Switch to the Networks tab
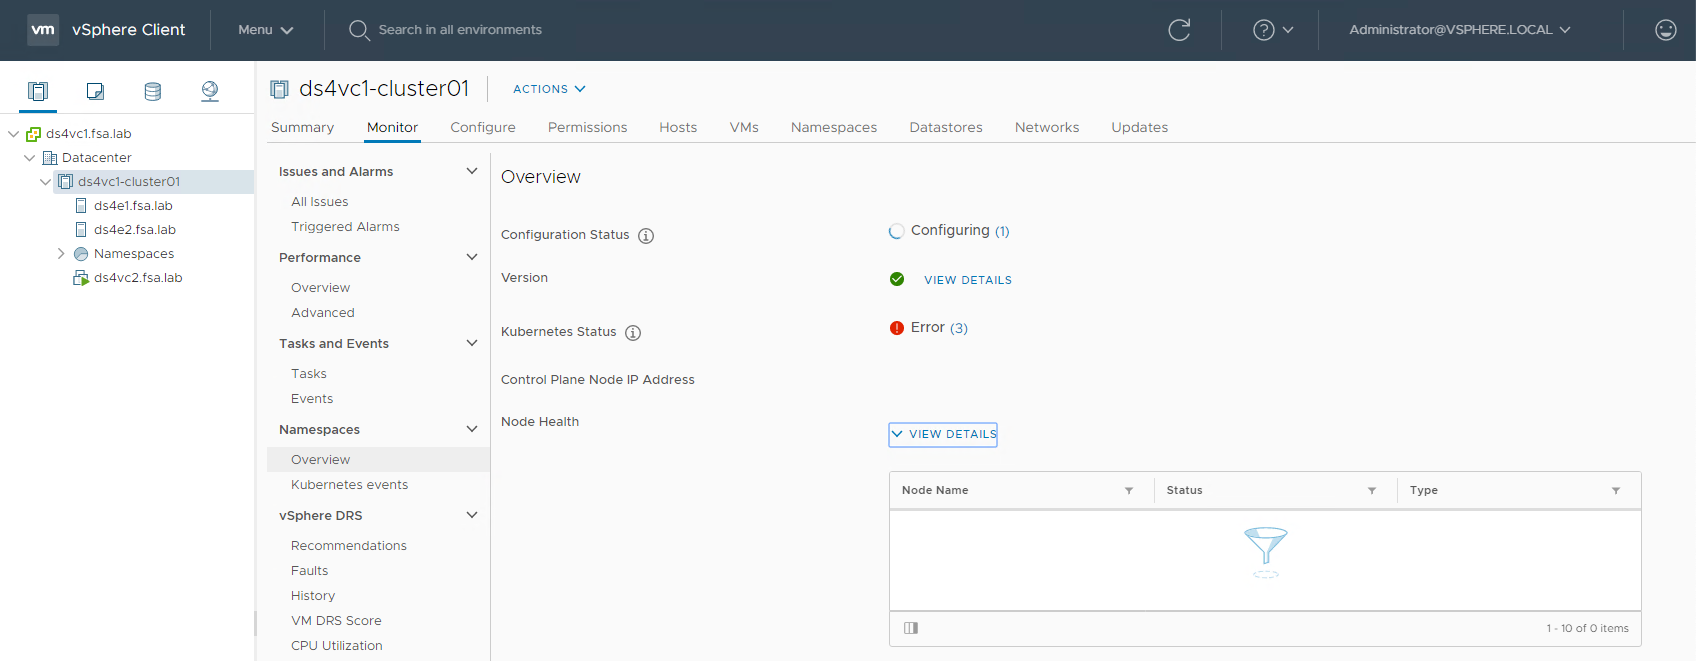Image resolution: width=1696 pixels, height=661 pixels. pos(1047,127)
